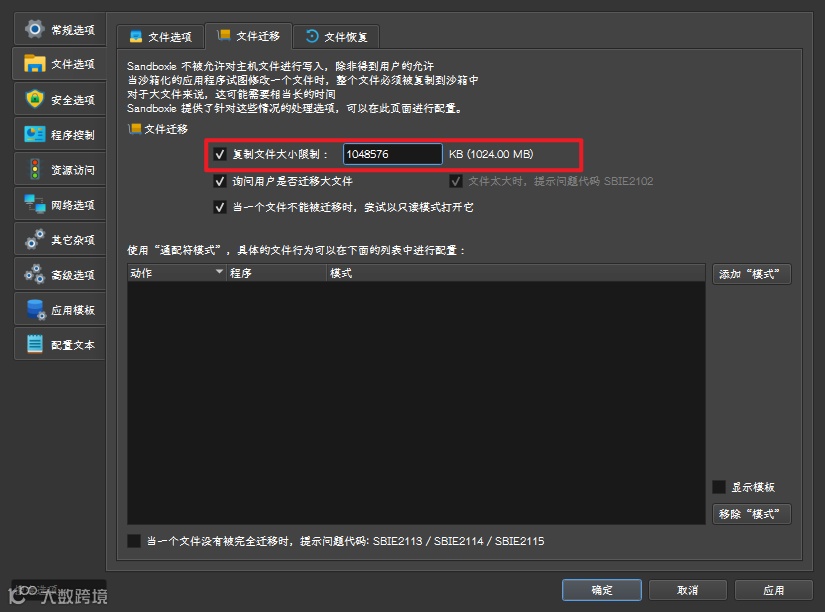The width and height of the screenshot is (825, 612).
Task: Switch to the 文件迁移 tab
Action: [248, 36]
